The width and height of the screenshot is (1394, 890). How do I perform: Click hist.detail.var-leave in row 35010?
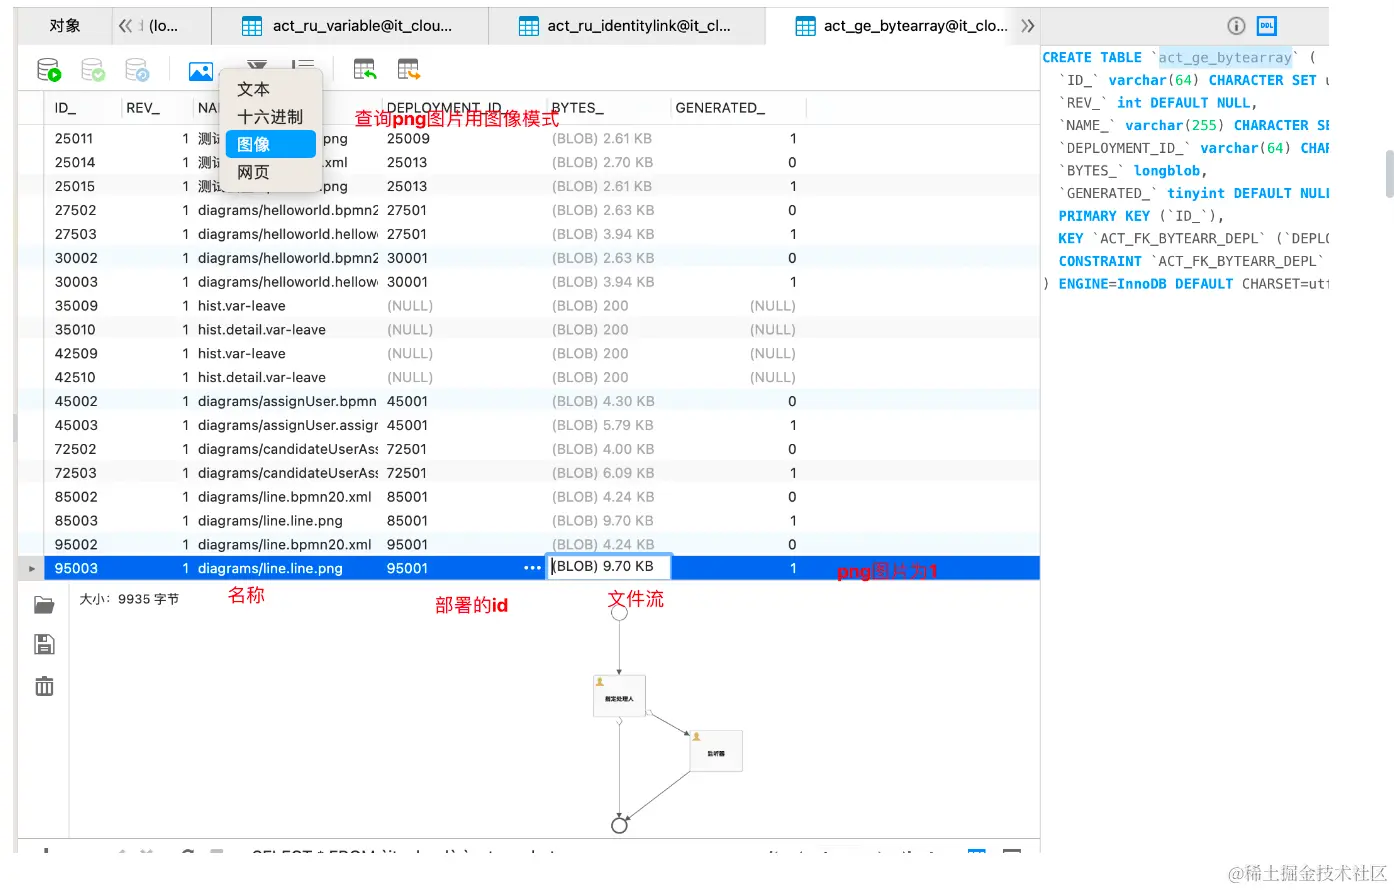(262, 330)
